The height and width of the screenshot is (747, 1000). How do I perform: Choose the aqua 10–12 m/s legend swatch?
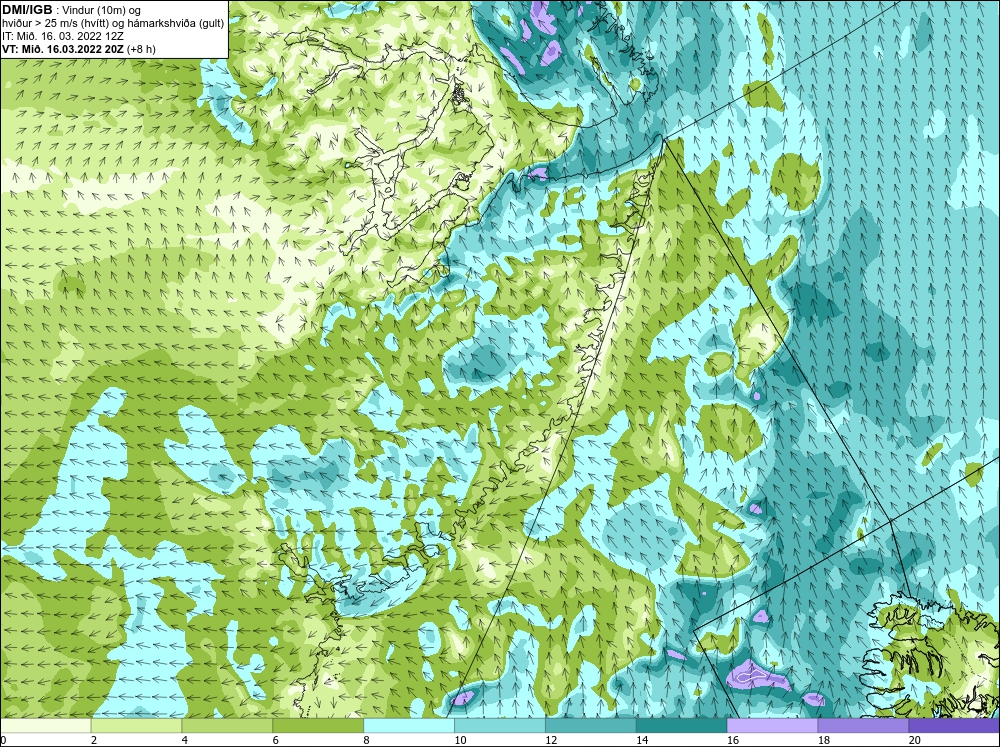[499, 726]
